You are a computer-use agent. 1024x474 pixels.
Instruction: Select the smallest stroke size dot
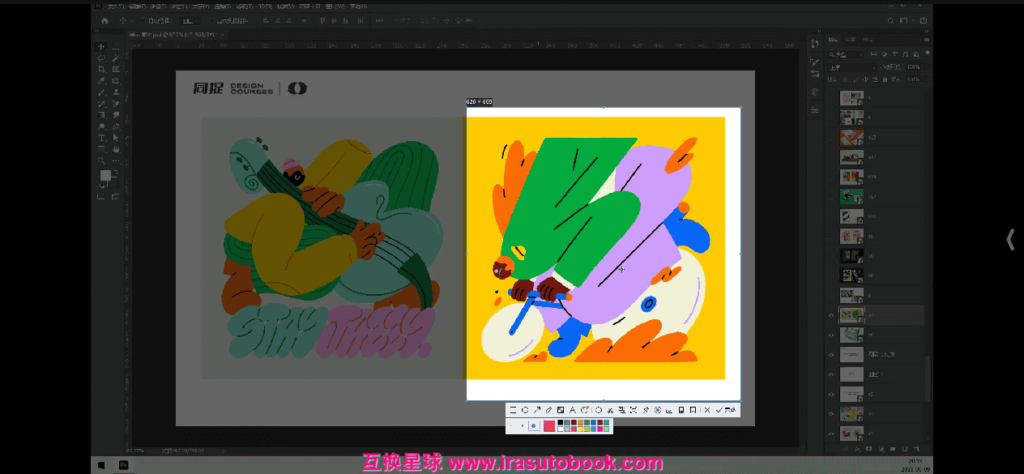tap(511, 426)
